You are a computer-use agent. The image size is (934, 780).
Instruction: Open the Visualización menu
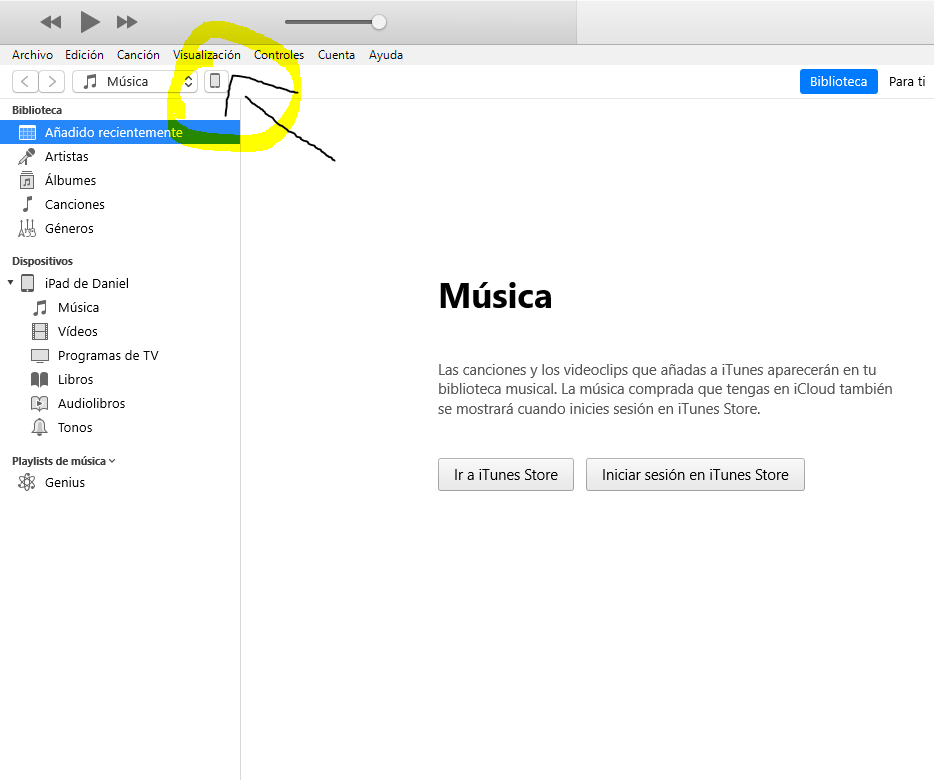tap(207, 55)
